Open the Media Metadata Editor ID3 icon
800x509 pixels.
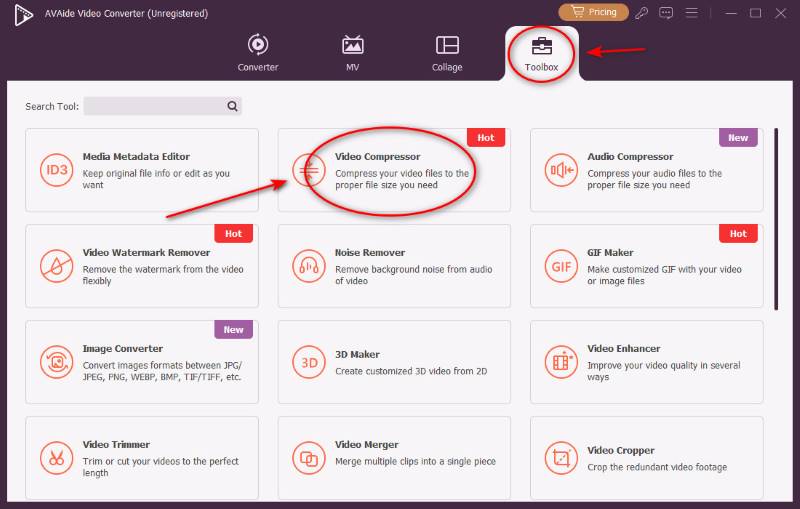[55, 170]
